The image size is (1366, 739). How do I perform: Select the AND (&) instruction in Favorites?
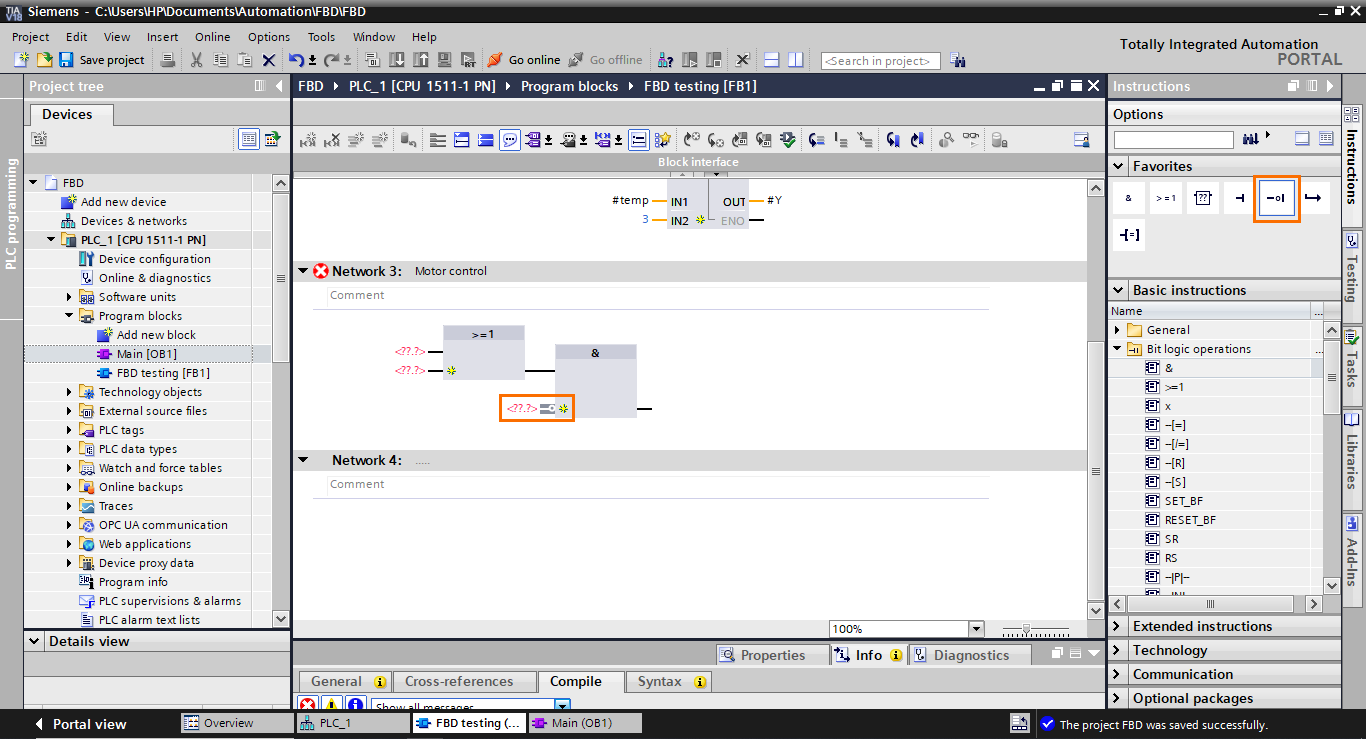1128,197
